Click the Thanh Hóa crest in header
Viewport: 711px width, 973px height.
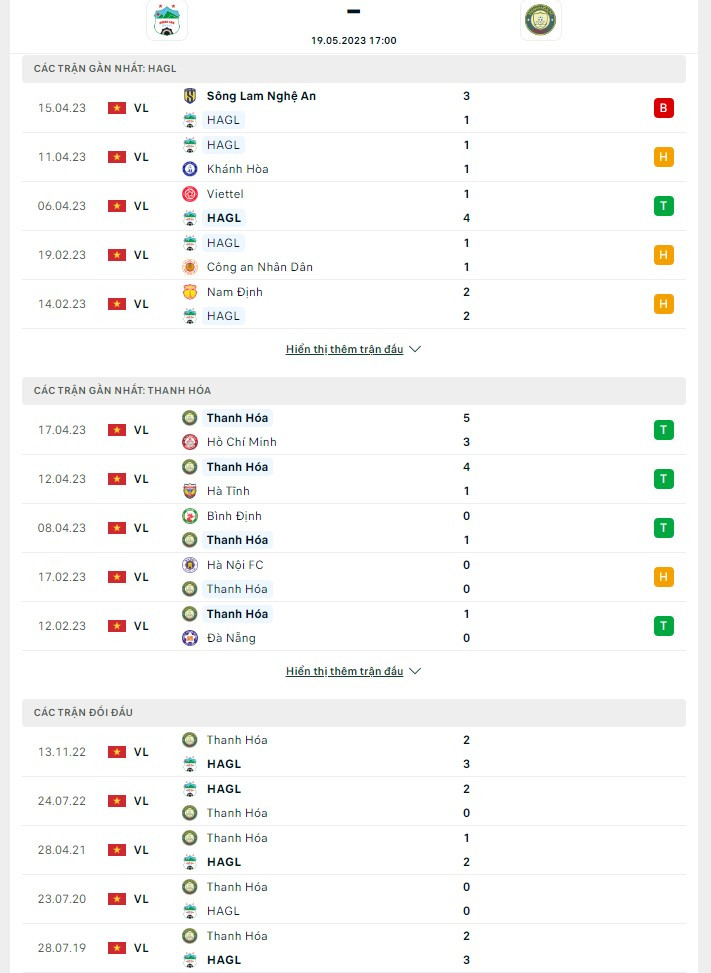click(x=541, y=21)
